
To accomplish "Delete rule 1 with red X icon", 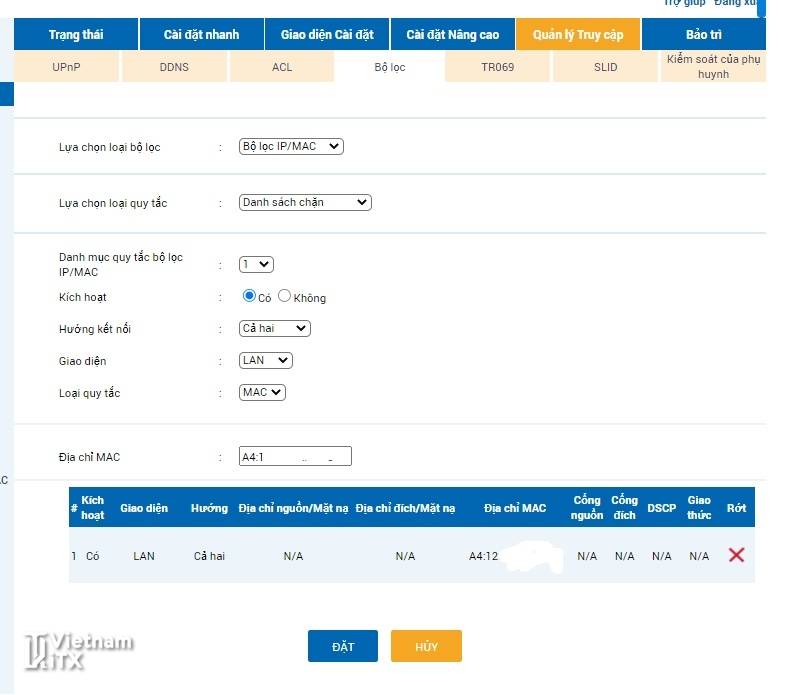I will click(736, 555).
